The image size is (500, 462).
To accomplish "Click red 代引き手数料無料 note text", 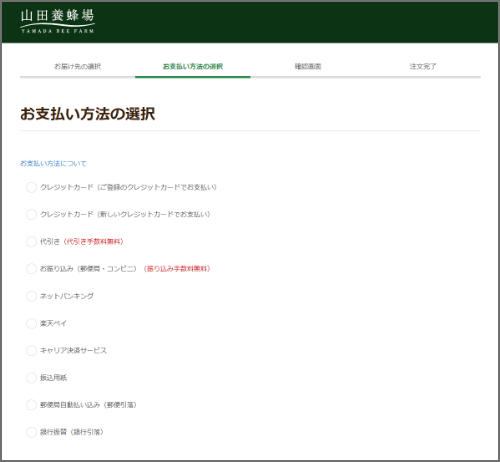I will [93, 241].
